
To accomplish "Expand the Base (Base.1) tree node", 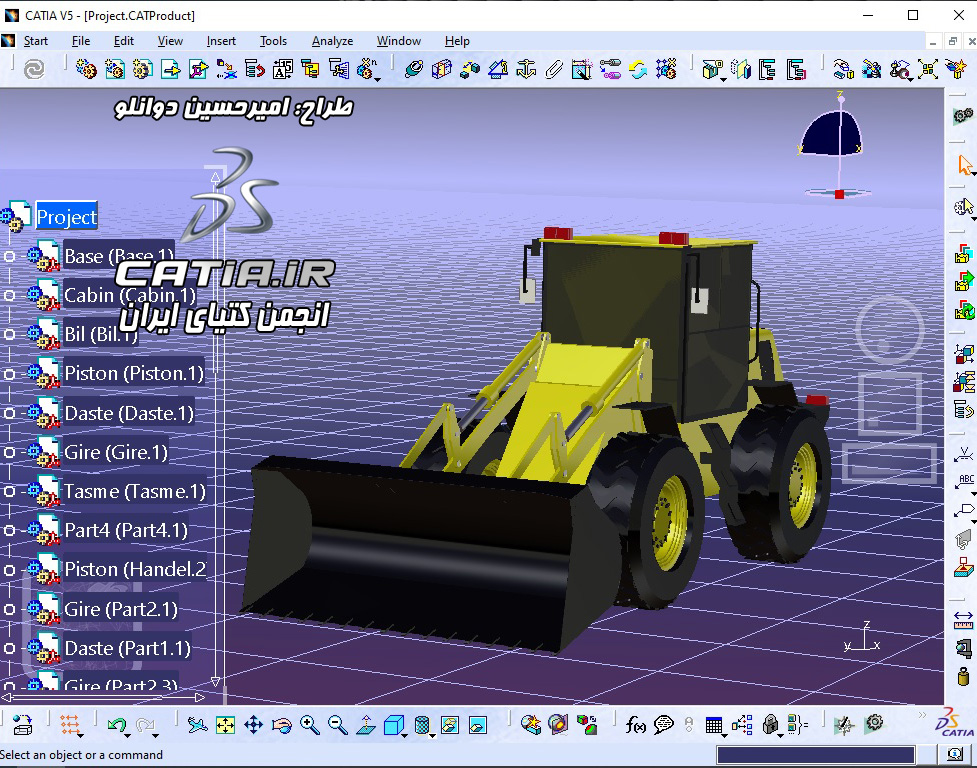I will pos(9,256).
